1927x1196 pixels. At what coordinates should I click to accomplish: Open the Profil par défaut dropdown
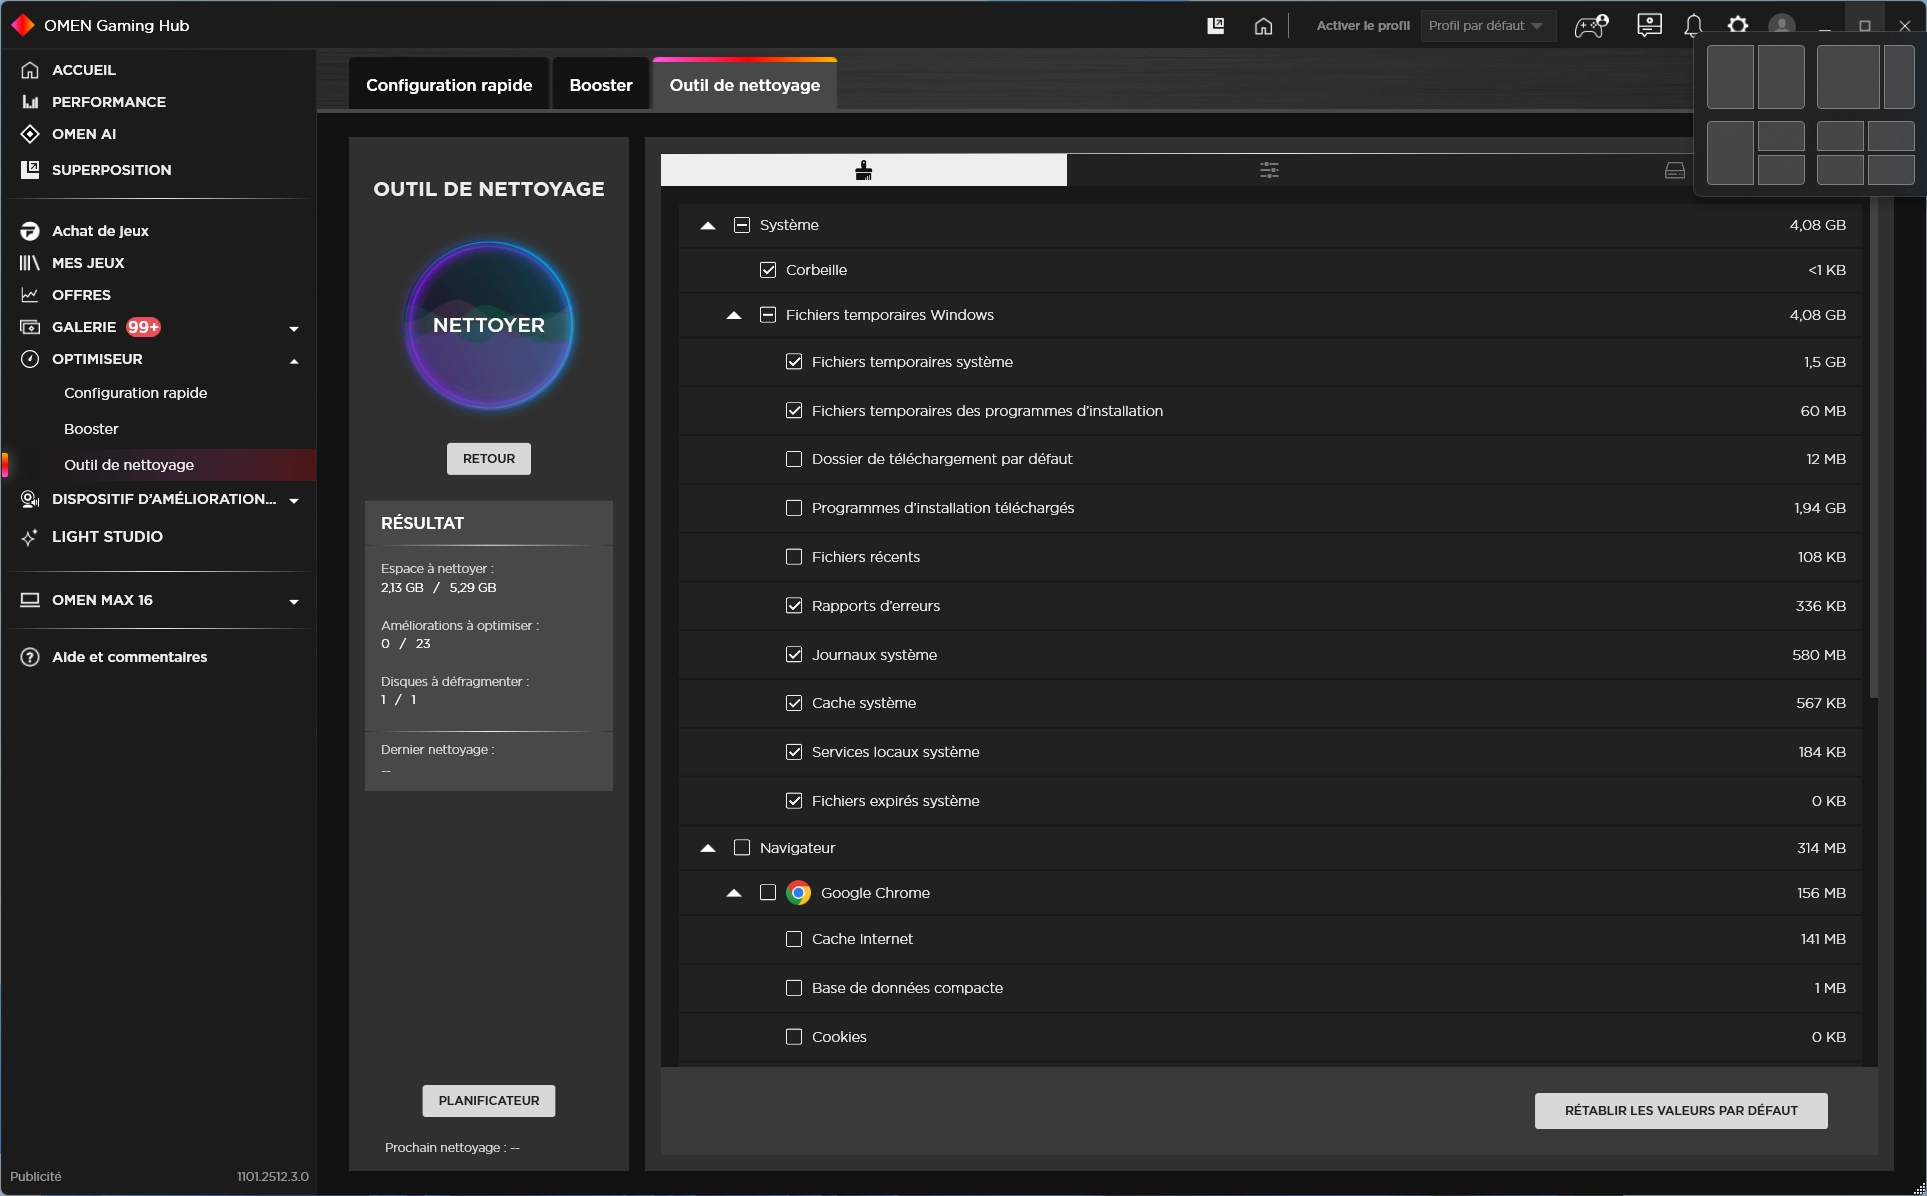click(x=1487, y=26)
